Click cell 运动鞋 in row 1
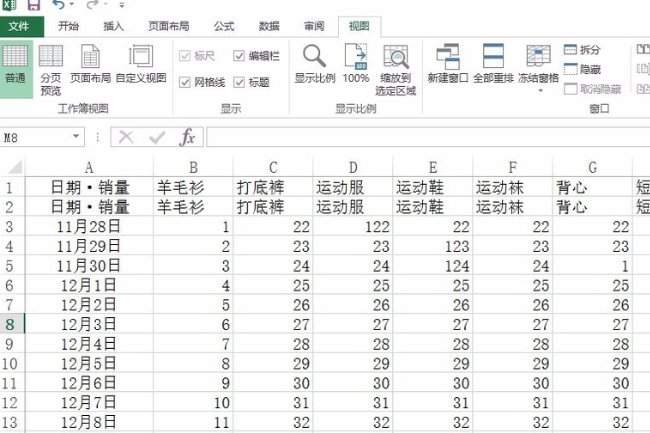This screenshot has height=433, width=650. (433, 188)
